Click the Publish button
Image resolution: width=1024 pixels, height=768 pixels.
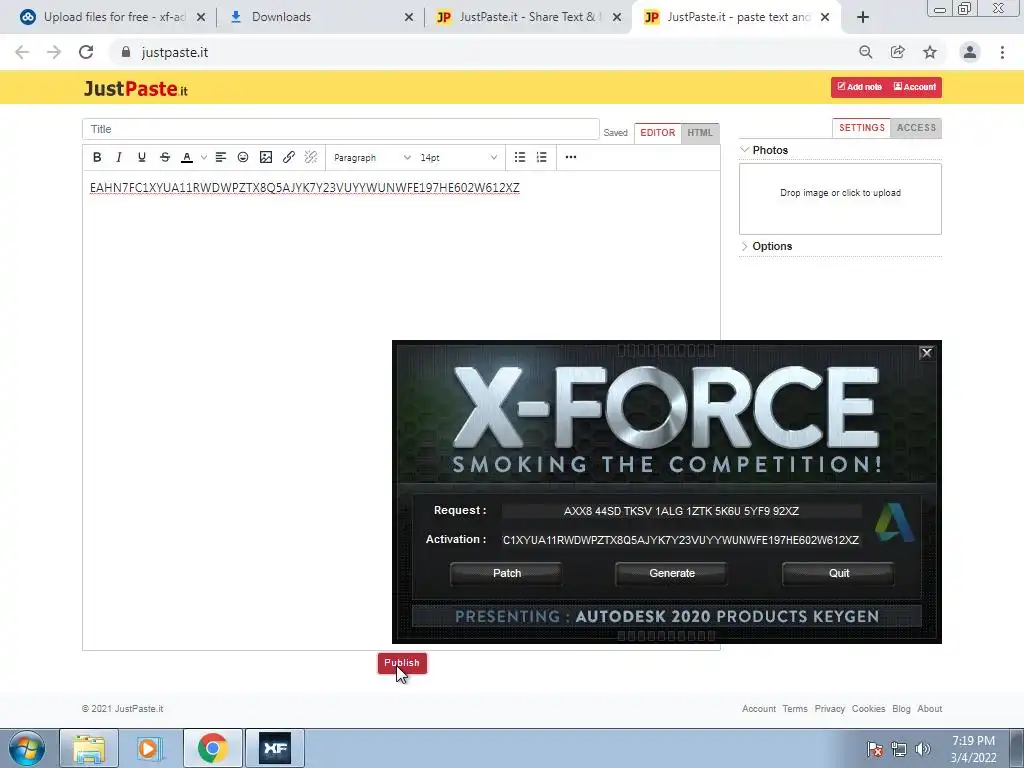(402, 663)
